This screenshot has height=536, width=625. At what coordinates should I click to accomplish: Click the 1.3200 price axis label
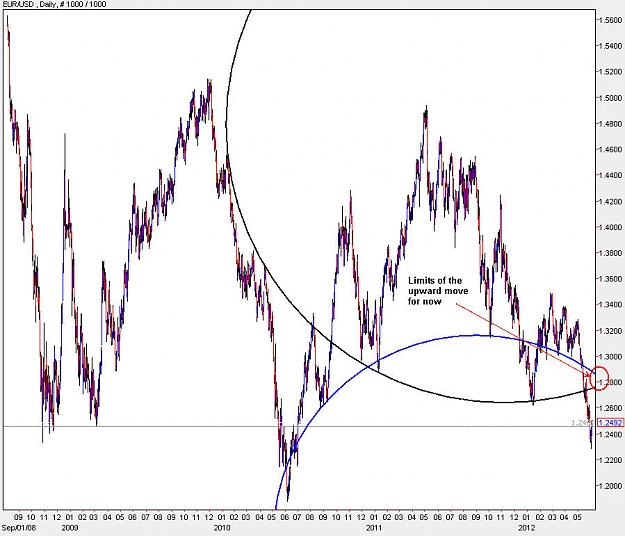tap(611, 331)
